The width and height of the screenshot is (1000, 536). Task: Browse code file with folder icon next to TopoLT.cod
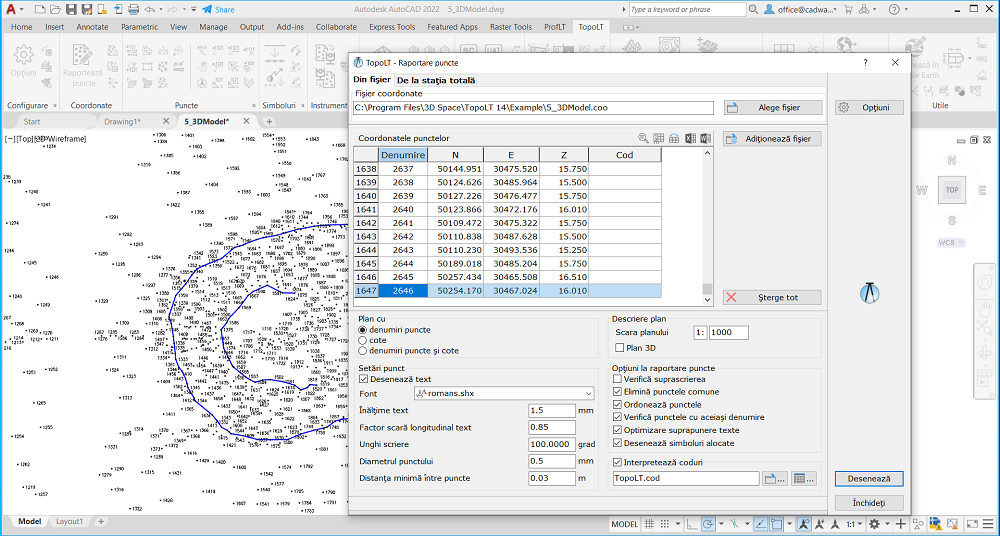click(x=776, y=478)
